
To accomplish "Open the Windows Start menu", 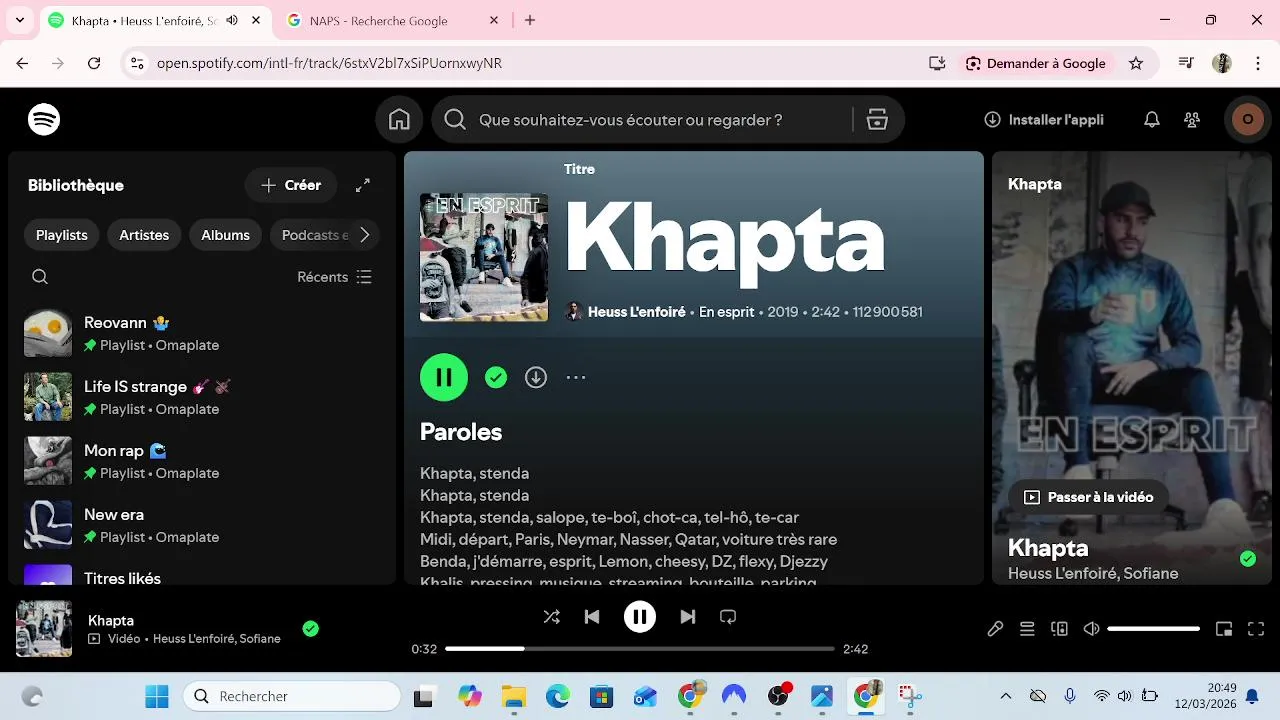I will pyautogui.click(x=157, y=696).
